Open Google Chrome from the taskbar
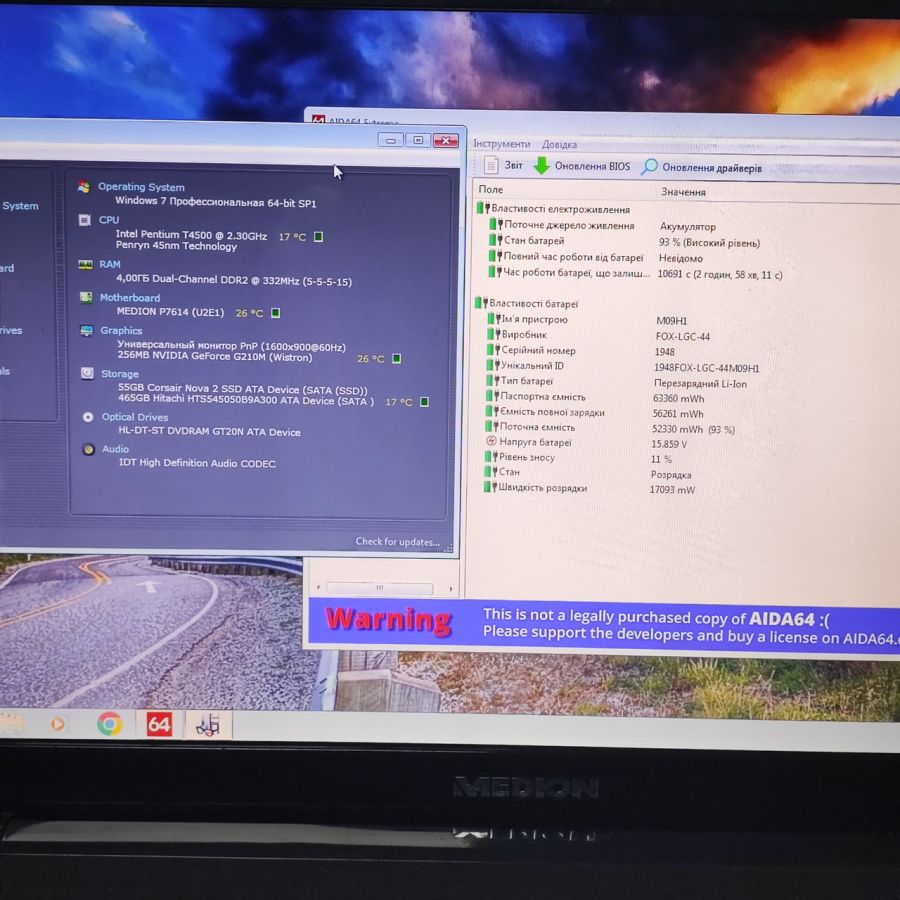The width and height of the screenshot is (900, 900). click(110, 723)
